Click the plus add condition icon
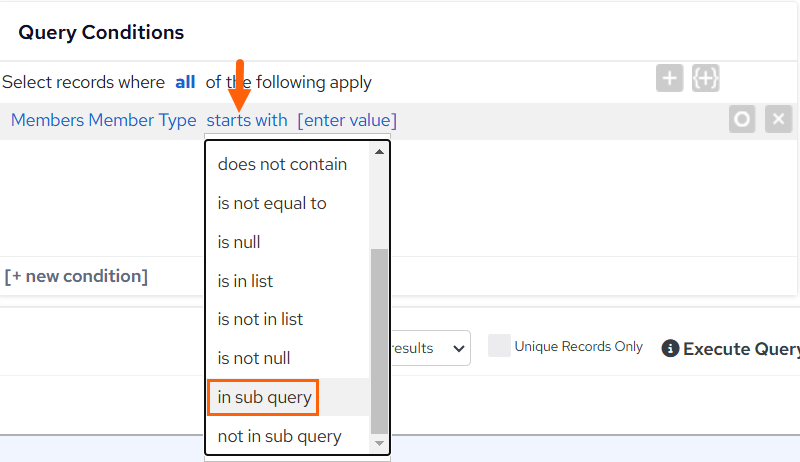Screen dimensions: 800x462 coord(669,79)
